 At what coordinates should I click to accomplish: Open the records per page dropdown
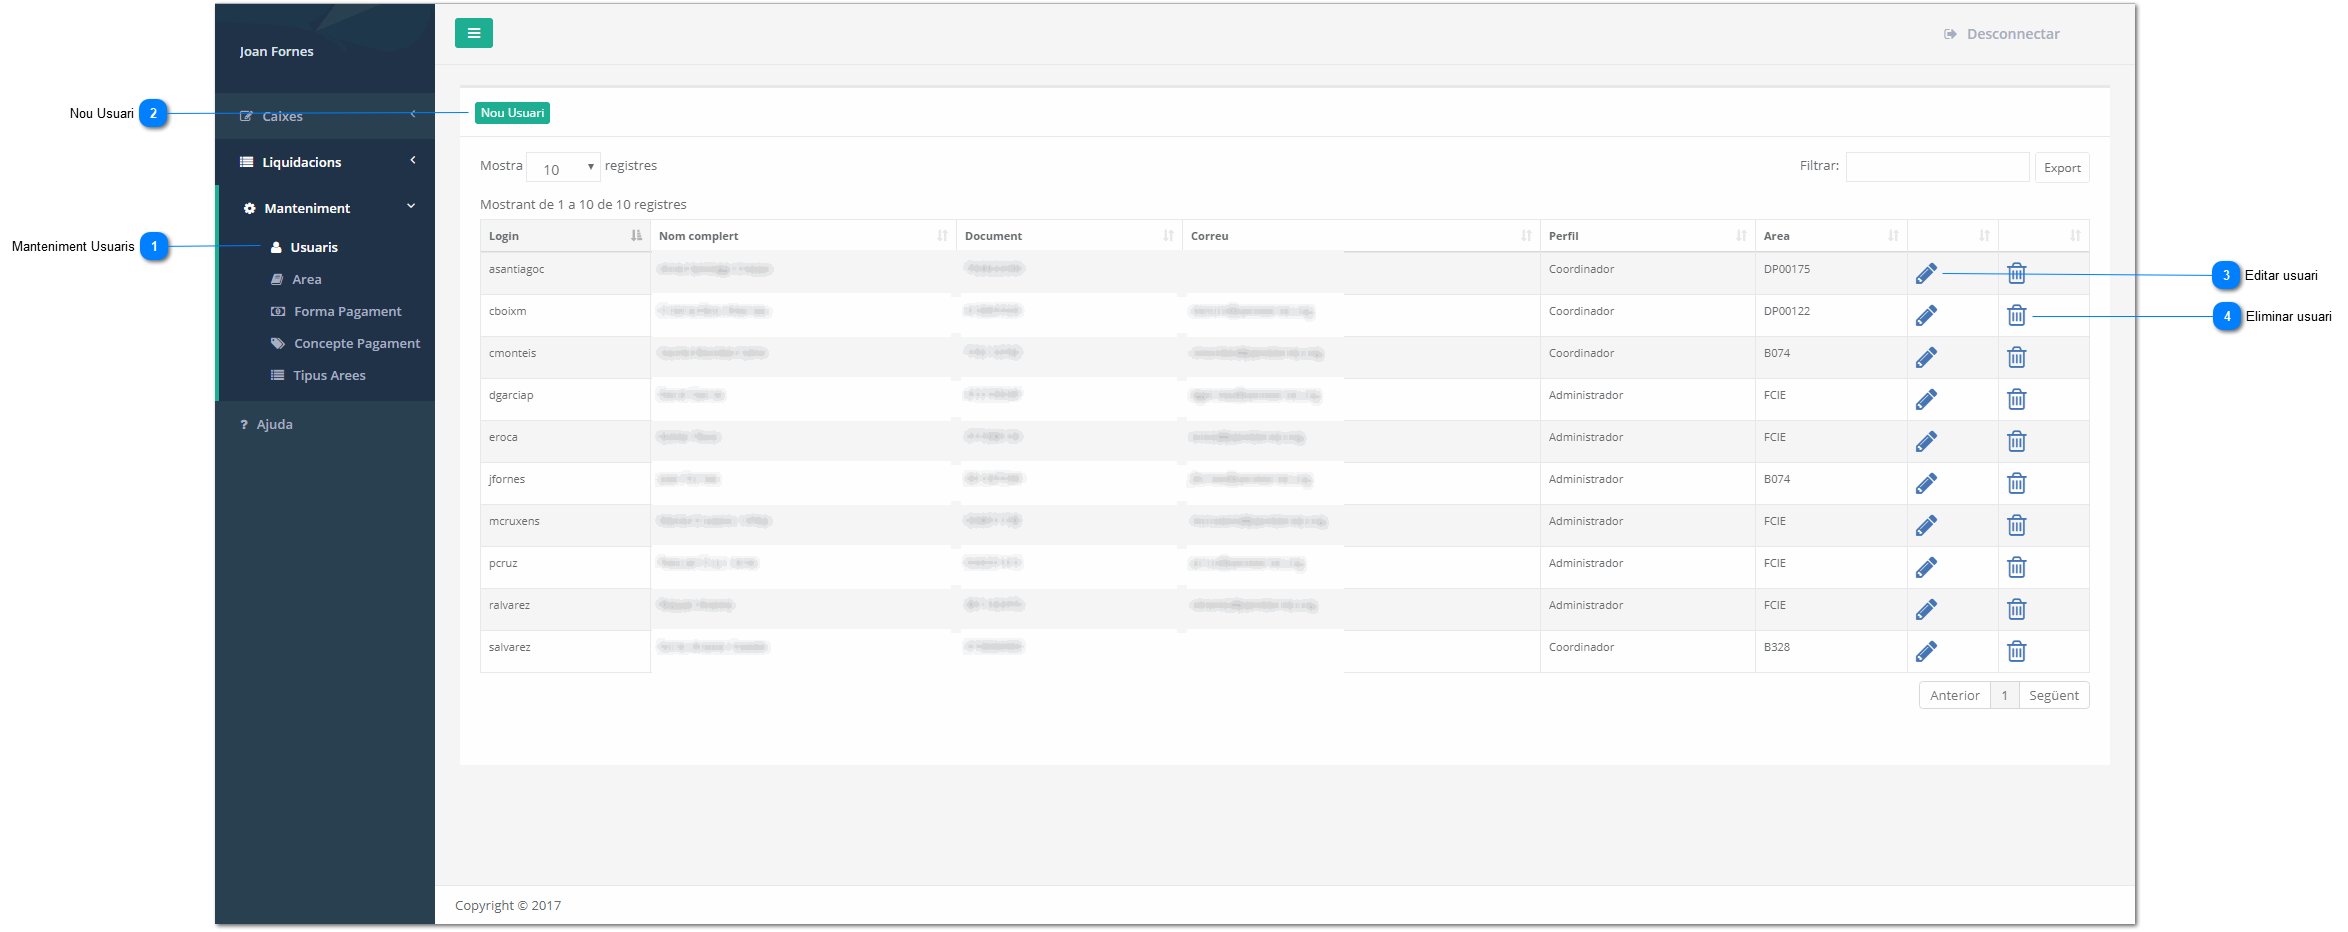[563, 168]
